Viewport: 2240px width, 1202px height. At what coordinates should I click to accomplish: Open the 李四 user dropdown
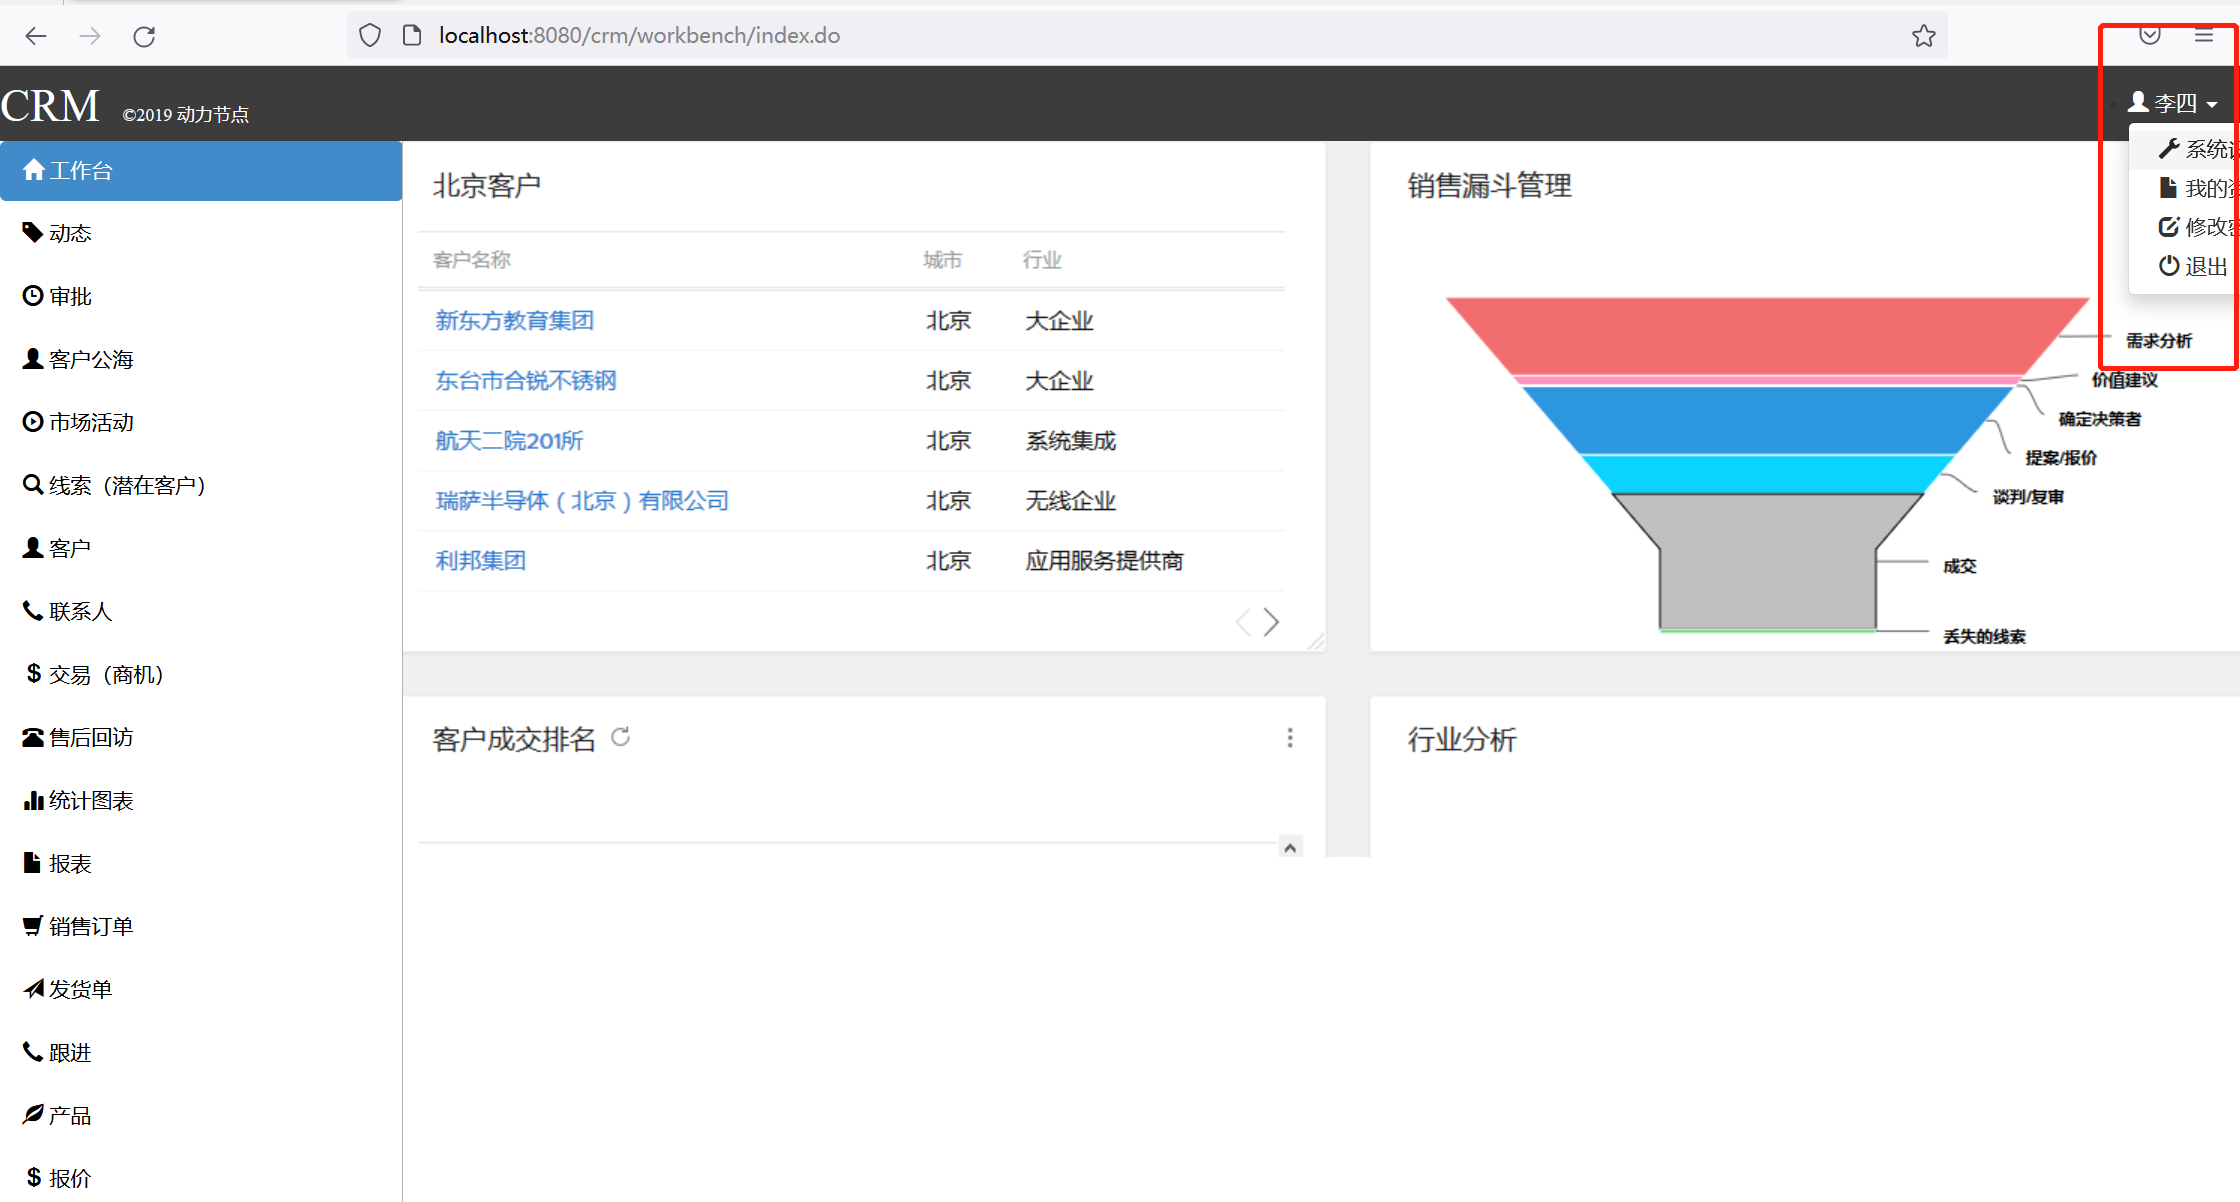coord(2174,103)
